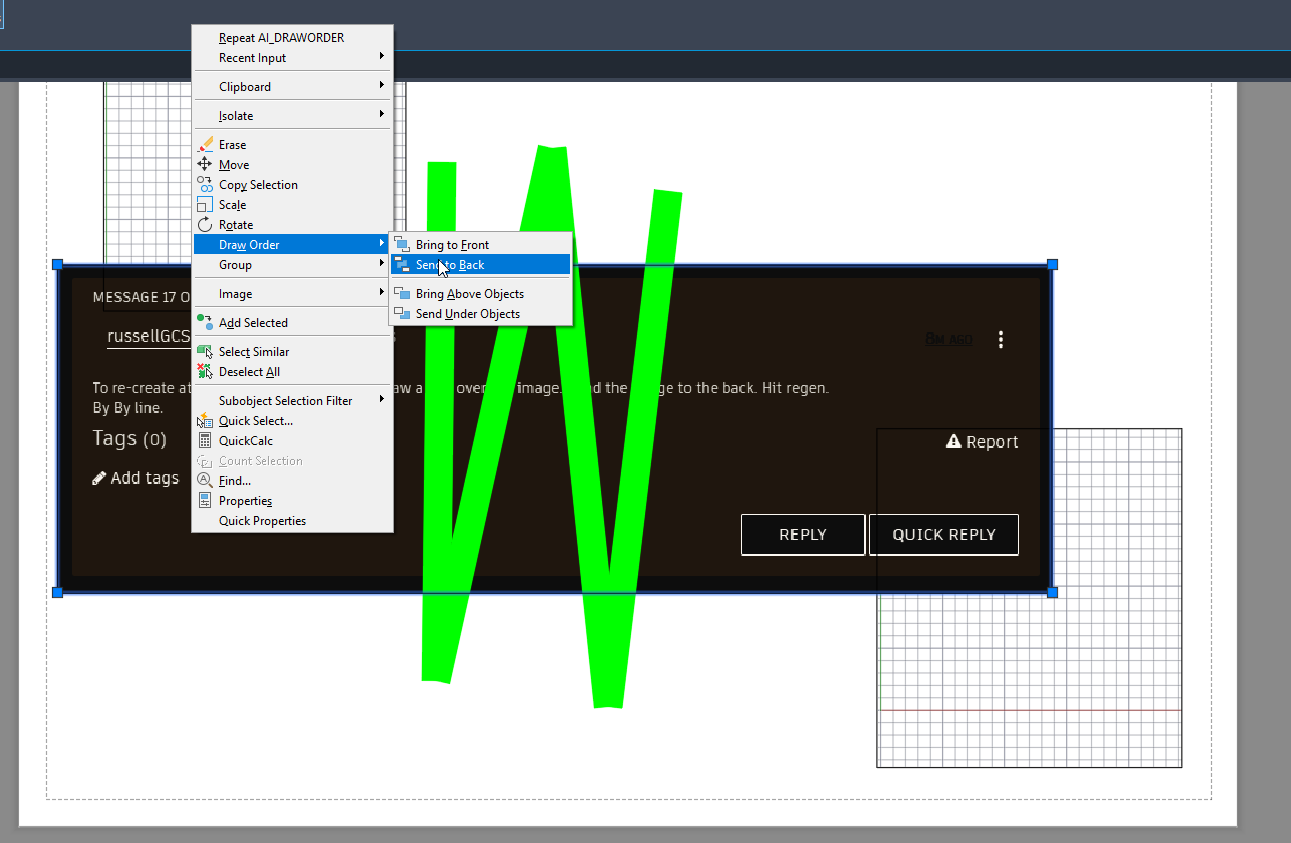
Task: Click the Report link
Action: [982, 441]
